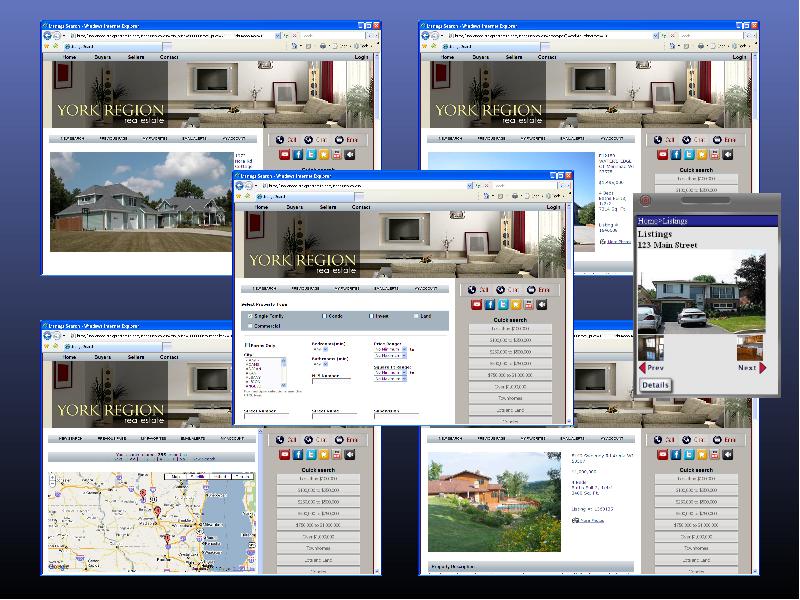Click Print icon in top-left window toolbar
800x600 pixels.
pos(322,46)
